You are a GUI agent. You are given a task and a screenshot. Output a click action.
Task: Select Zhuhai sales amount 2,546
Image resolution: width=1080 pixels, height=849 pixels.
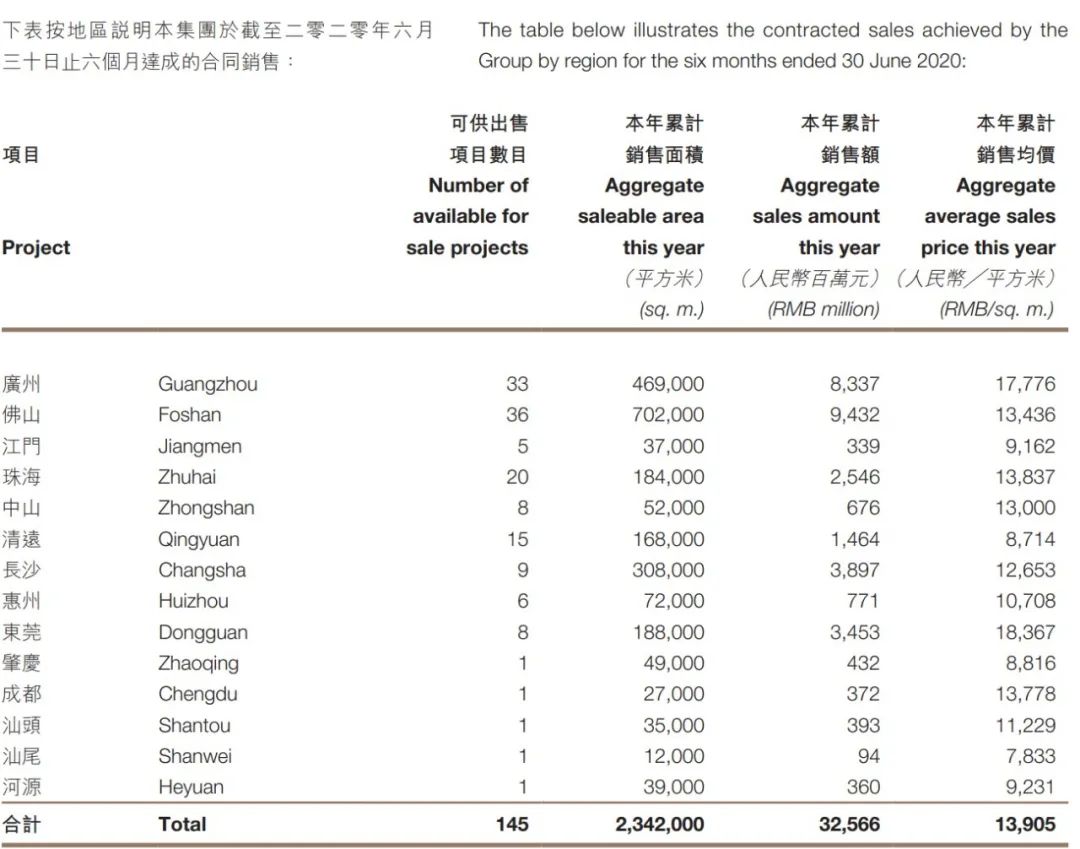point(854,476)
